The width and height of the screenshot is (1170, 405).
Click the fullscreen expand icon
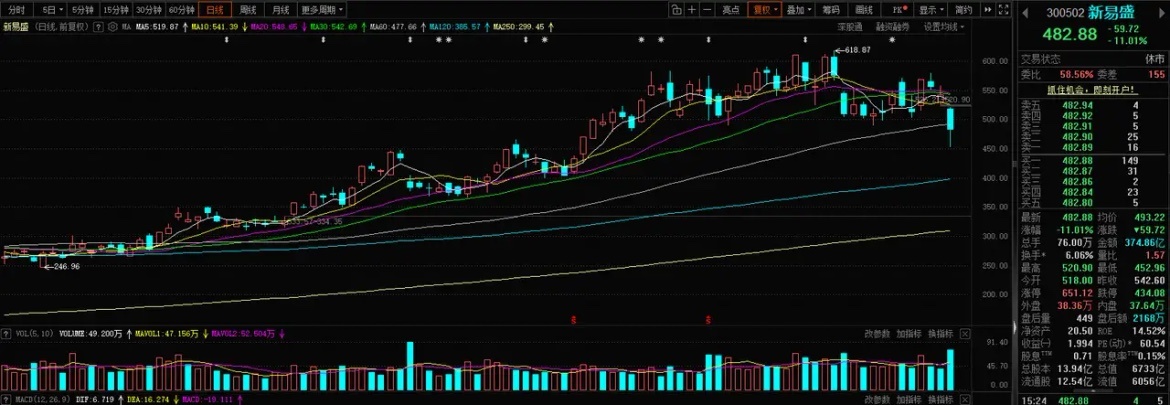pyautogui.click(x=1003, y=10)
